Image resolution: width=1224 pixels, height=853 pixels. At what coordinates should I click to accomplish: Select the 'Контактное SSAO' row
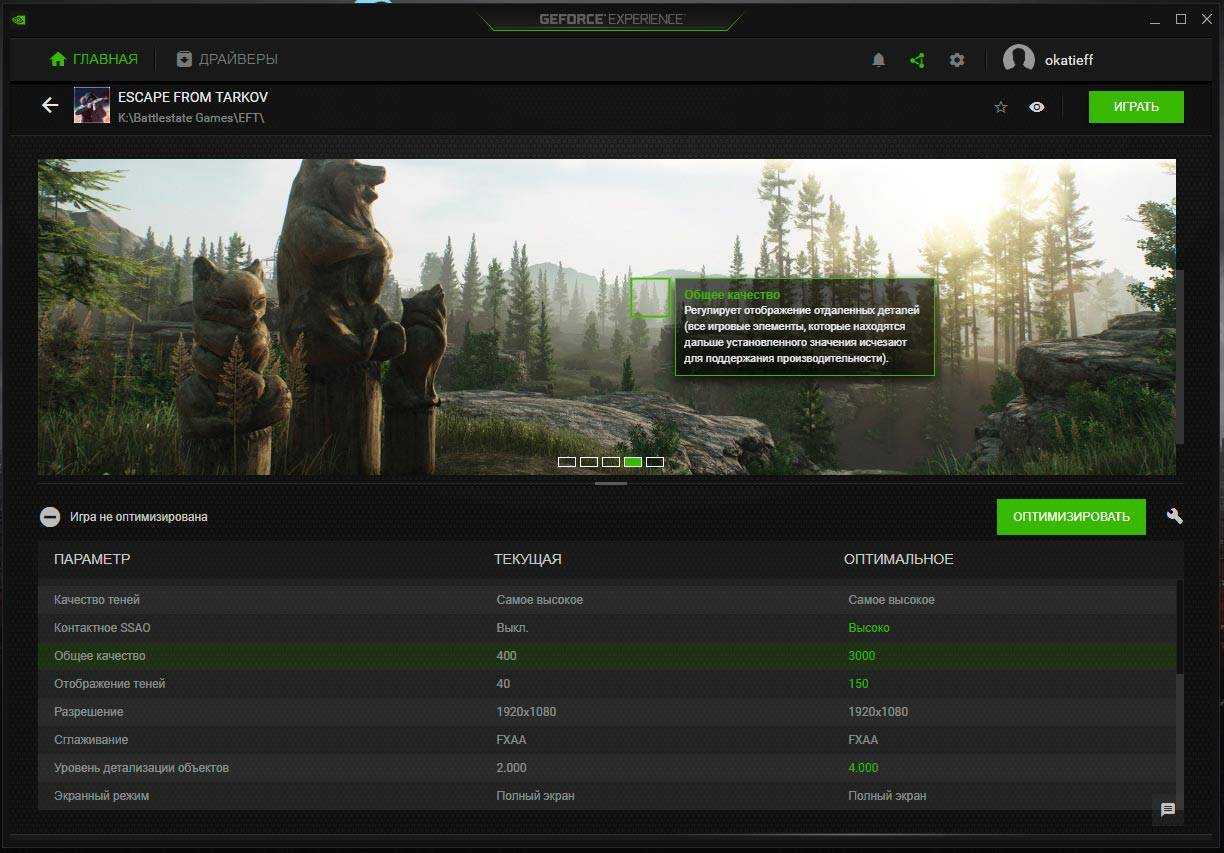[x=607, y=628]
